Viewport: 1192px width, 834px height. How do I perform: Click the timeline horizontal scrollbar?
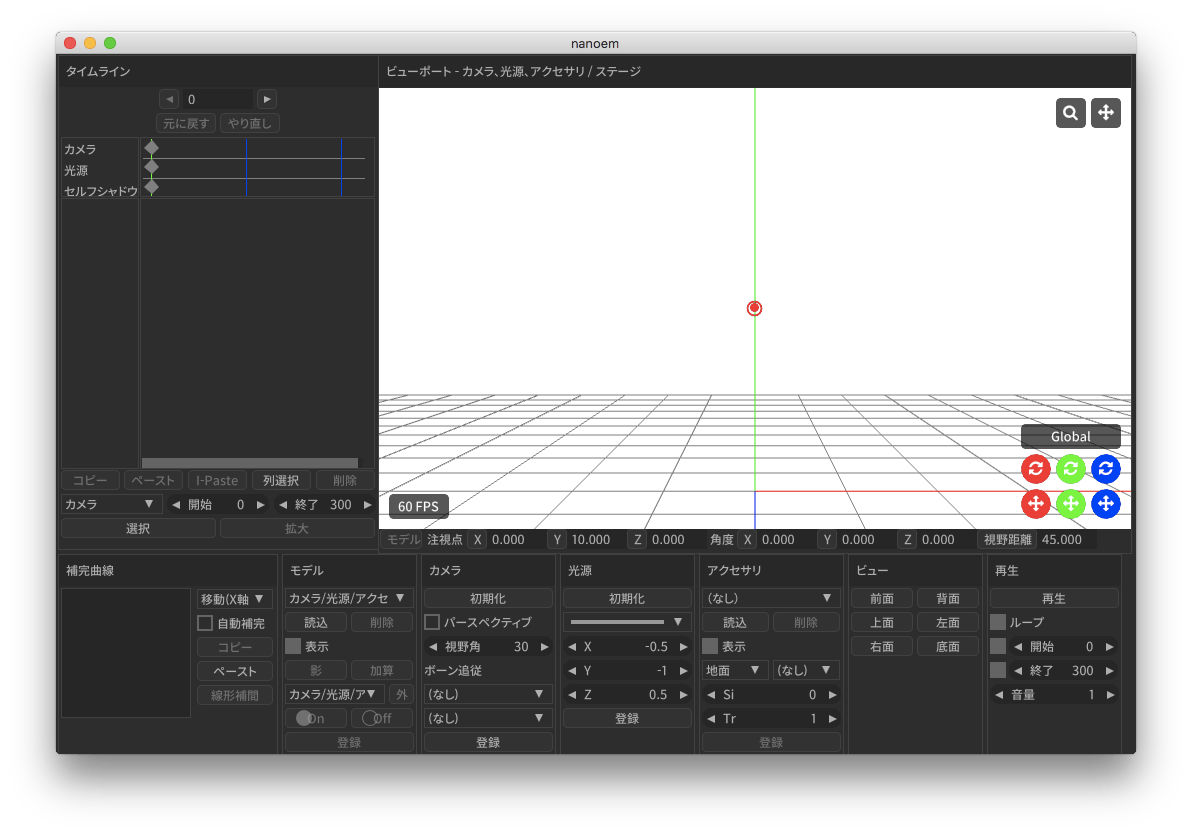pyautogui.click(x=257, y=463)
